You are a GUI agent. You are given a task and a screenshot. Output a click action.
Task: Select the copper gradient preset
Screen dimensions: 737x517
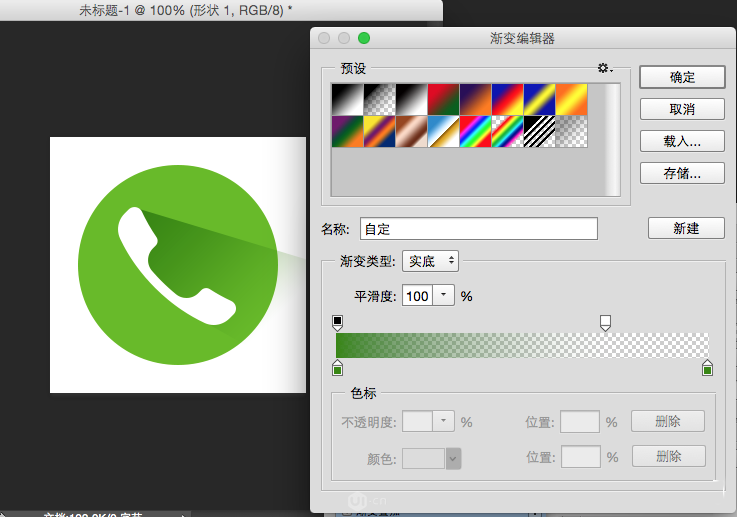tap(411, 132)
